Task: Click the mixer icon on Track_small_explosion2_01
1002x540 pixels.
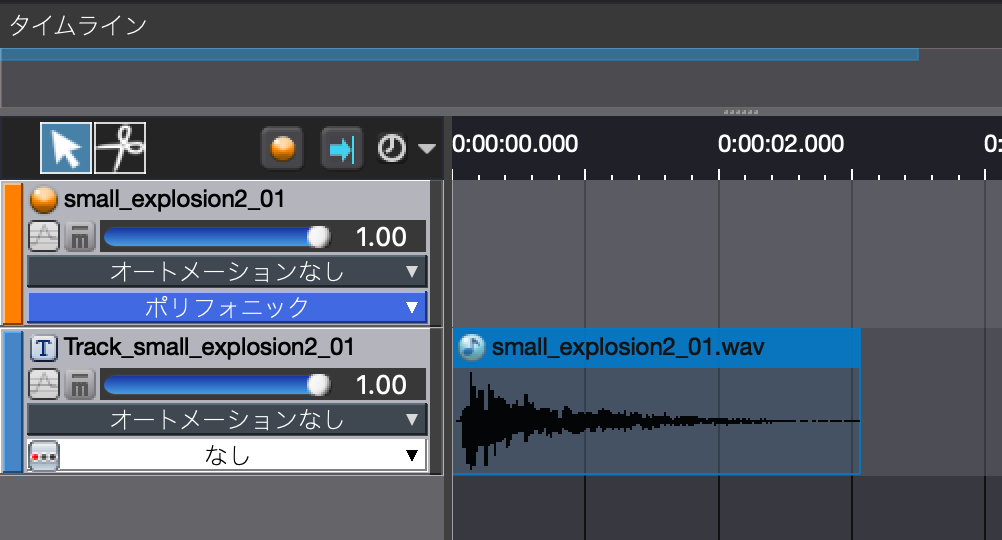Action: click(x=80, y=385)
